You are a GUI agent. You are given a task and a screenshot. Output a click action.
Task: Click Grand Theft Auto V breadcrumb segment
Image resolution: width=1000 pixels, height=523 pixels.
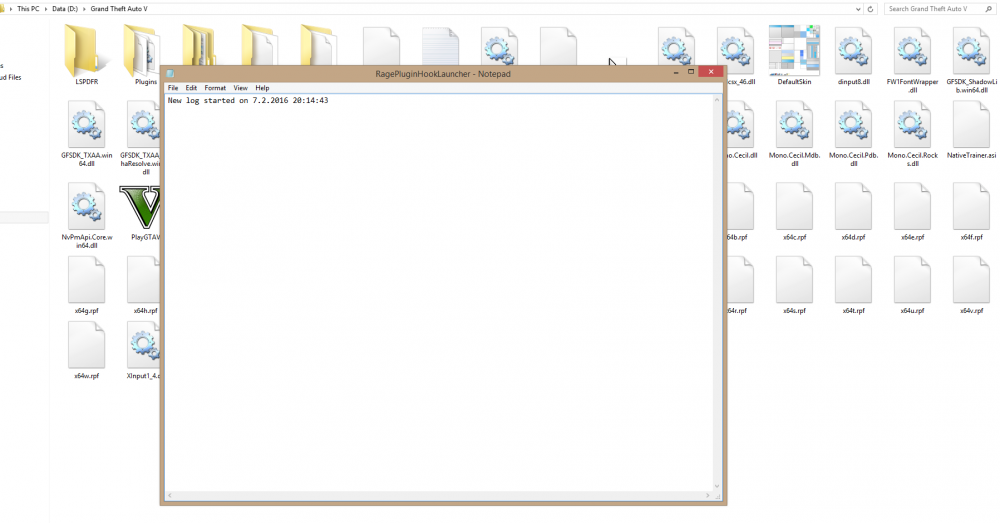(119, 9)
